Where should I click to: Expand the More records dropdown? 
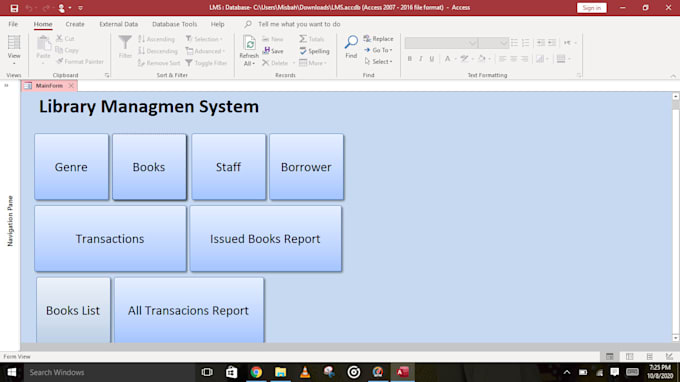point(313,63)
